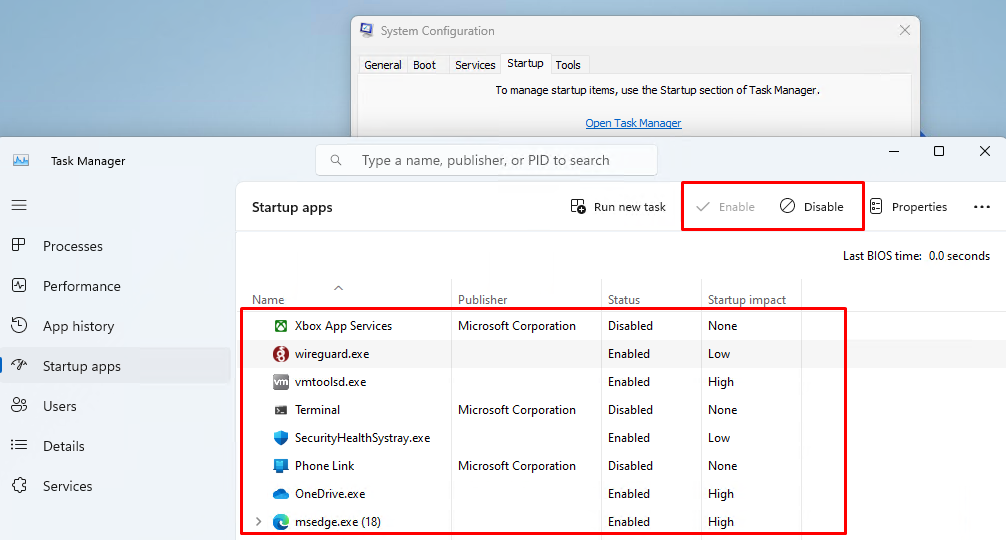This screenshot has height=540, width=1006.
Task: Click the Processes sidebar icon
Action: point(19,245)
